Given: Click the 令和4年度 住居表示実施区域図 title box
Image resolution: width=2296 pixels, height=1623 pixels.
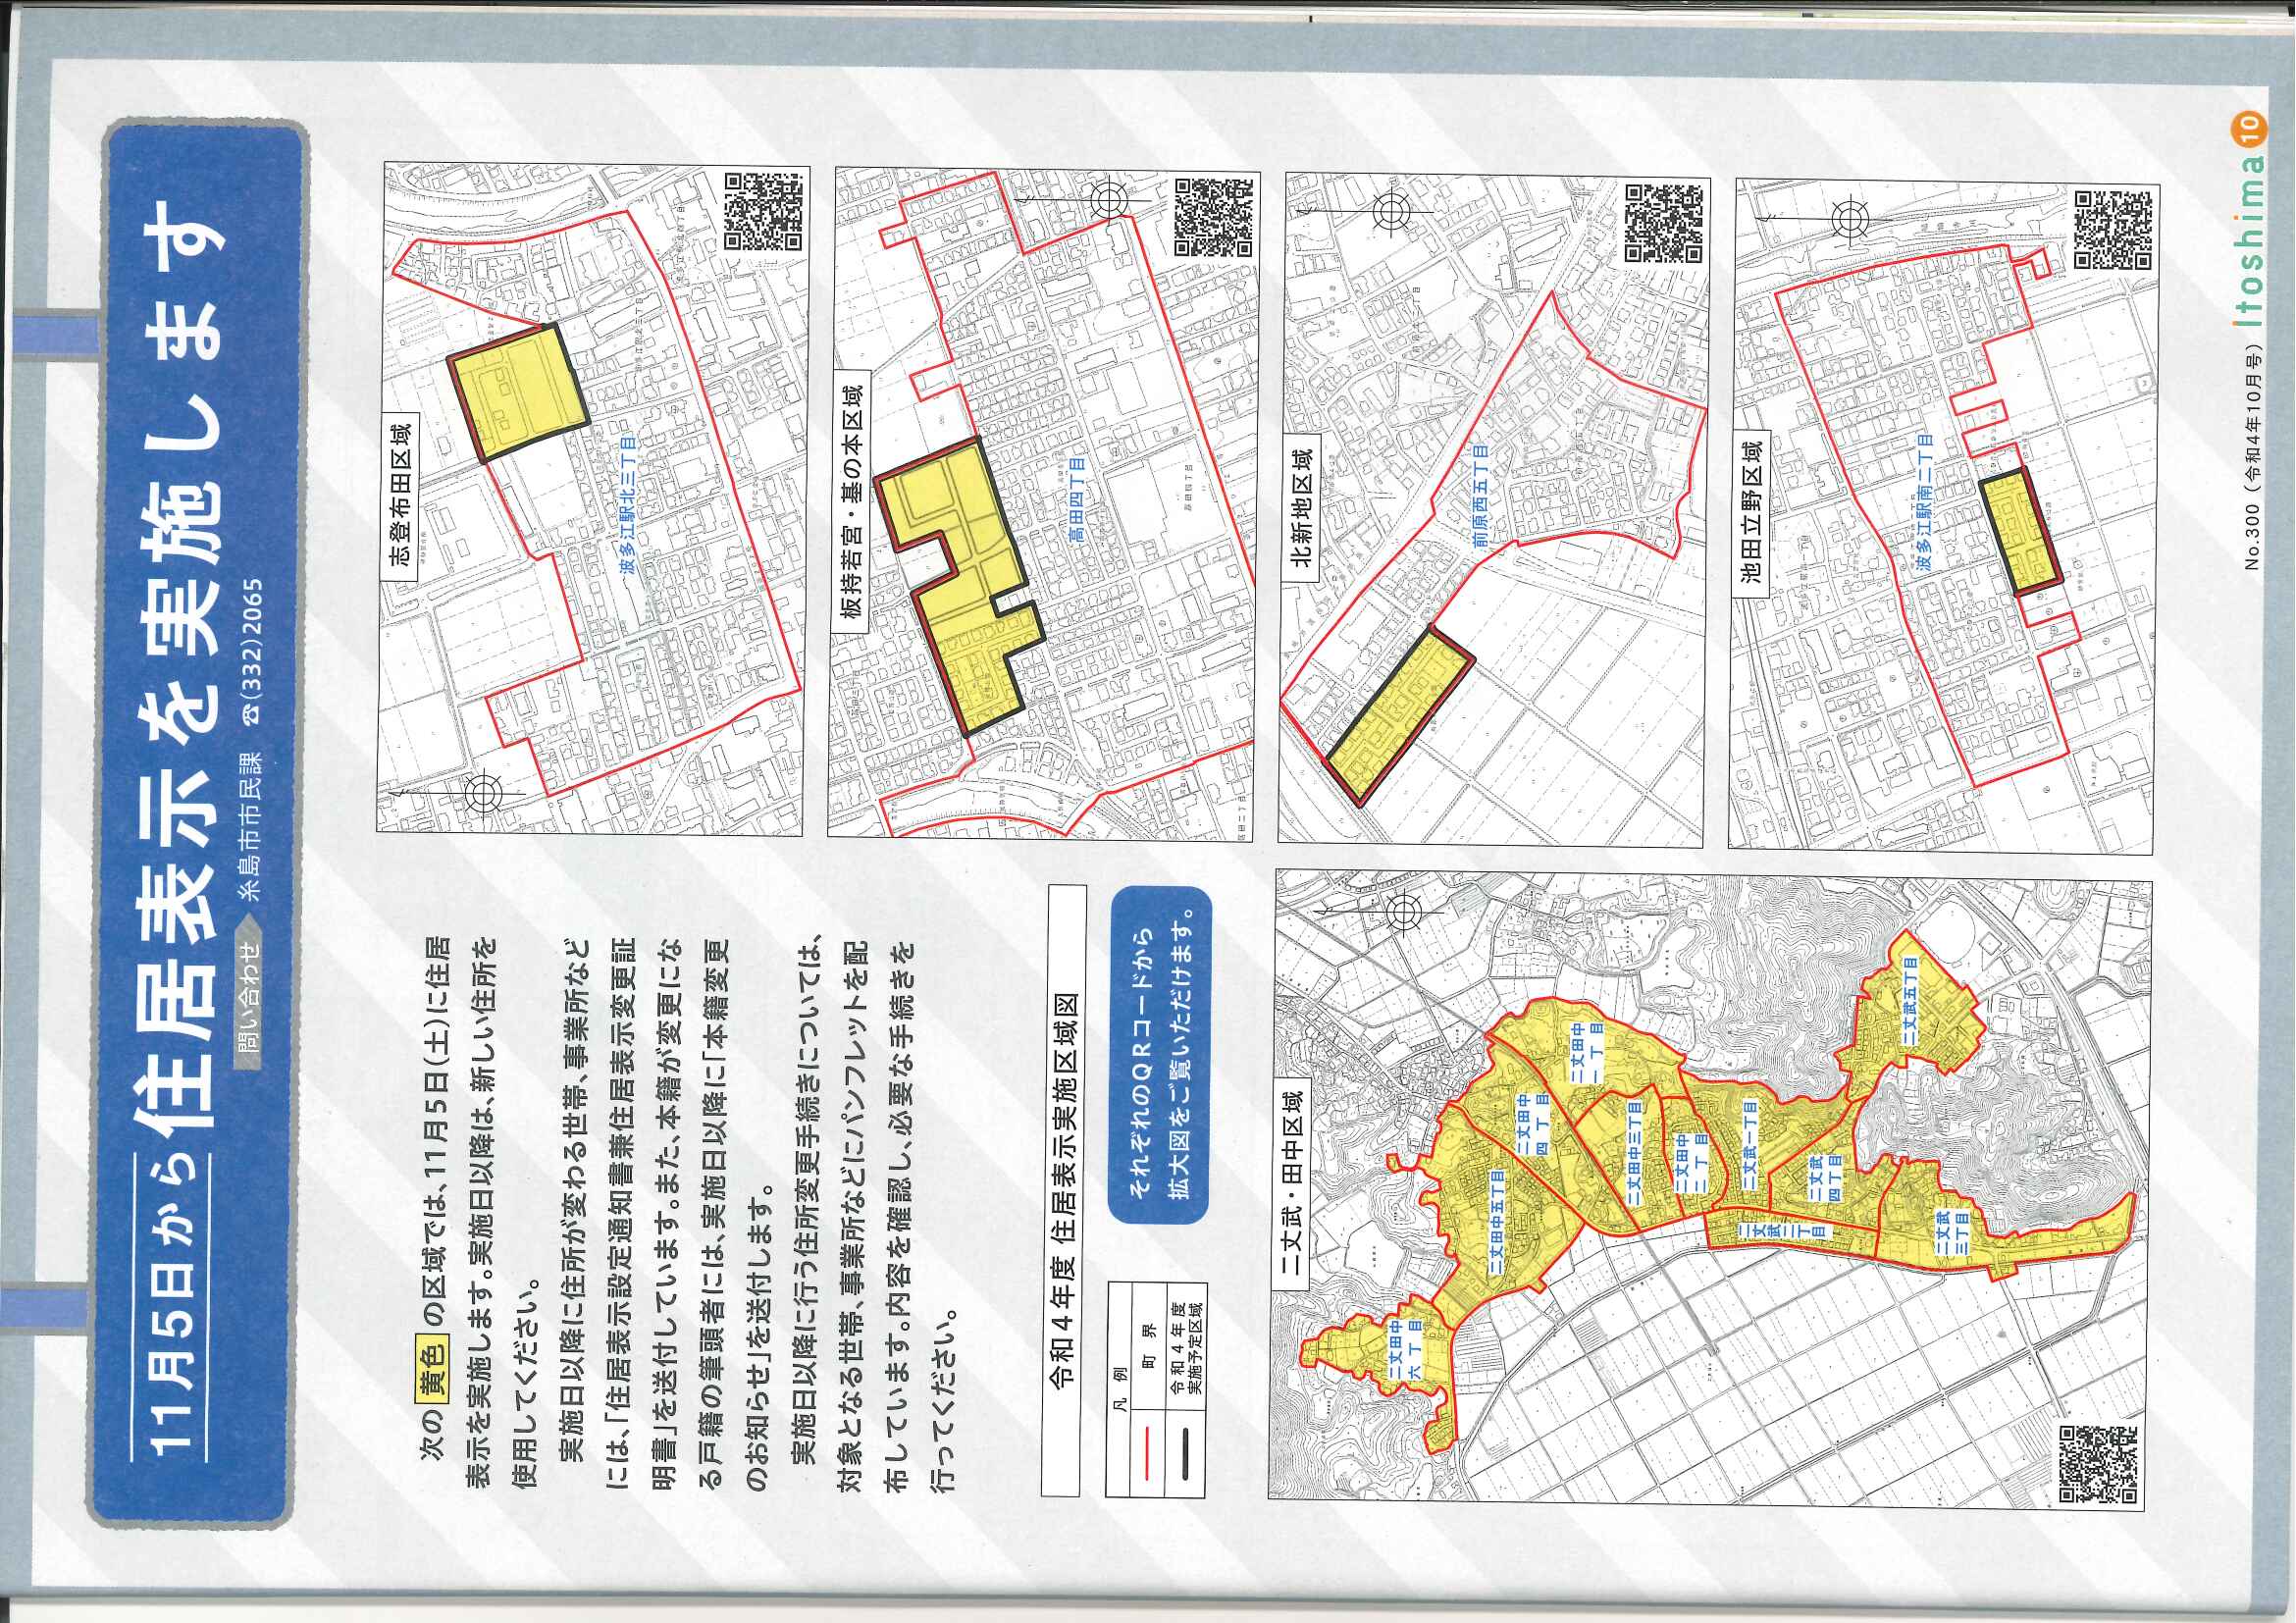Looking at the screenshot, I should click(1063, 1189).
